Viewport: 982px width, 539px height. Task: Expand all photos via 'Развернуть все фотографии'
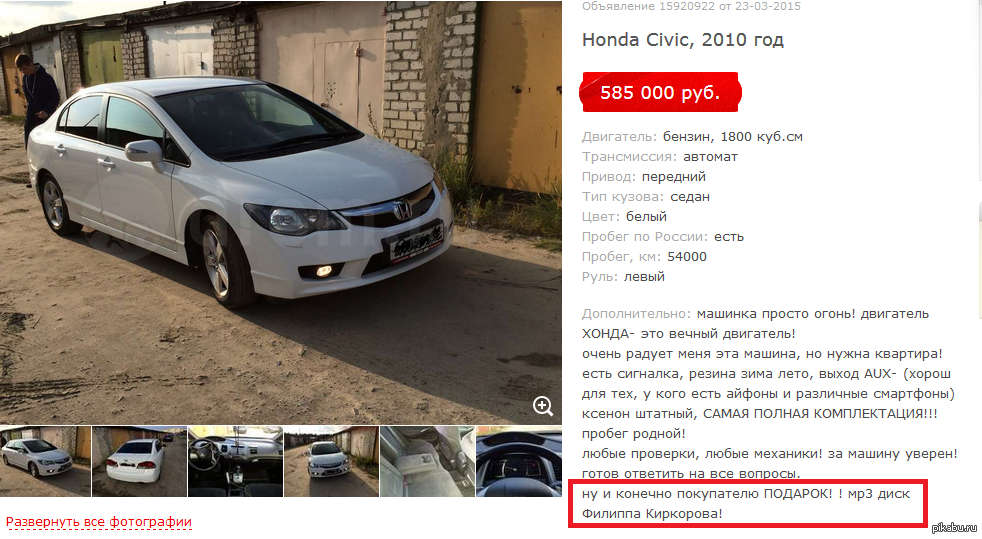99,521
